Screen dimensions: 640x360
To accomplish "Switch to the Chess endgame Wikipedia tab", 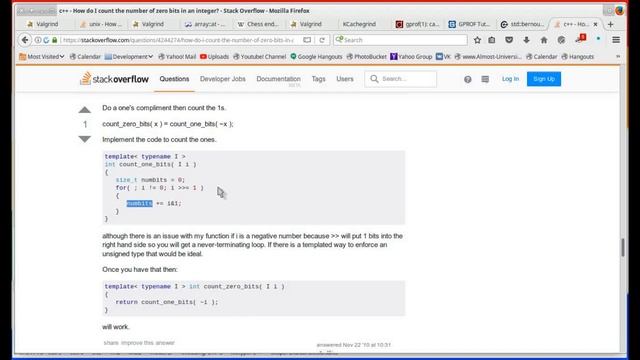I will coord(258,24).
